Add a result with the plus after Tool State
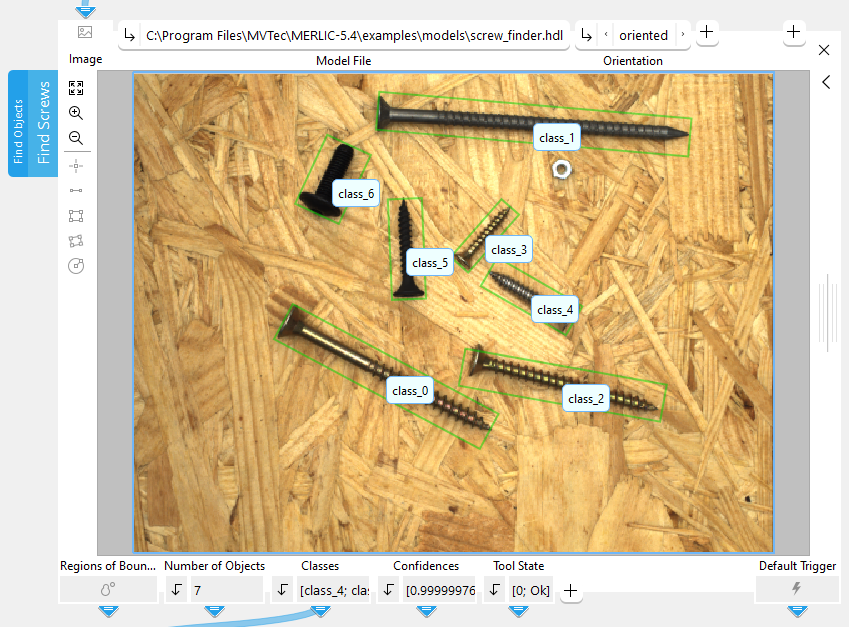The width and height of the screenshot is (849, 627). click(570, 591)
